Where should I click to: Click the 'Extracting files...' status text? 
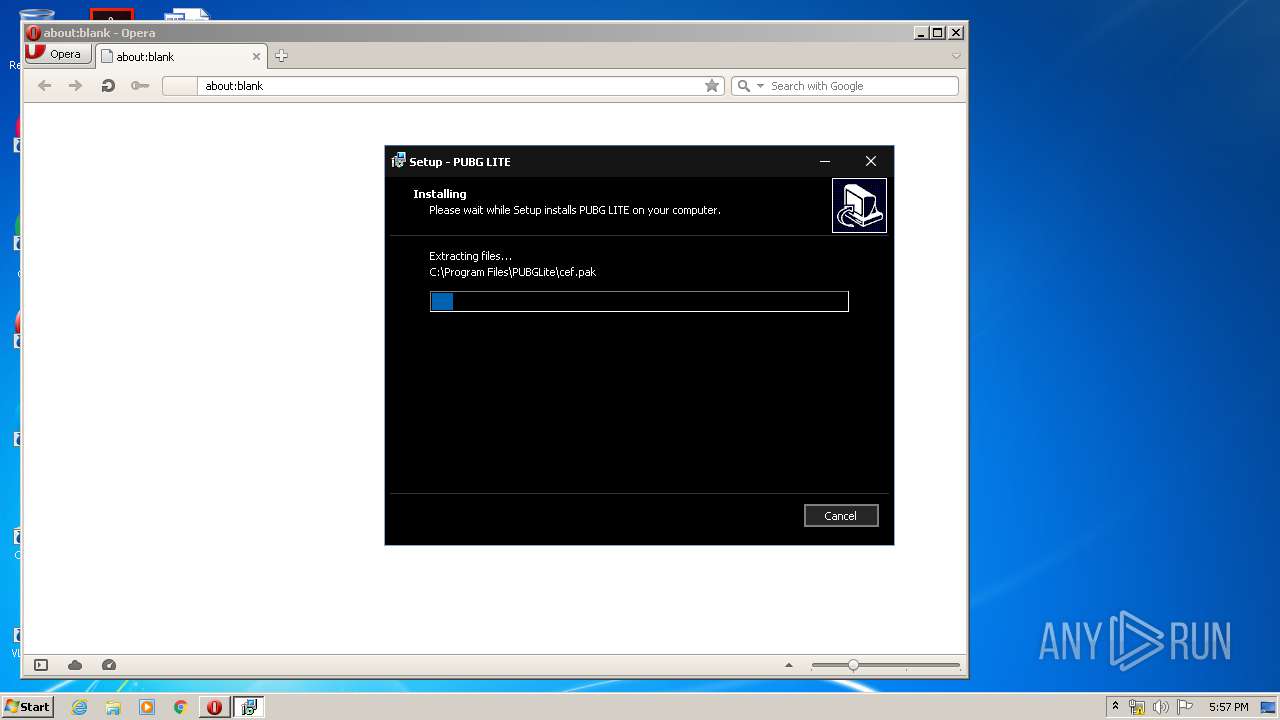470,256
